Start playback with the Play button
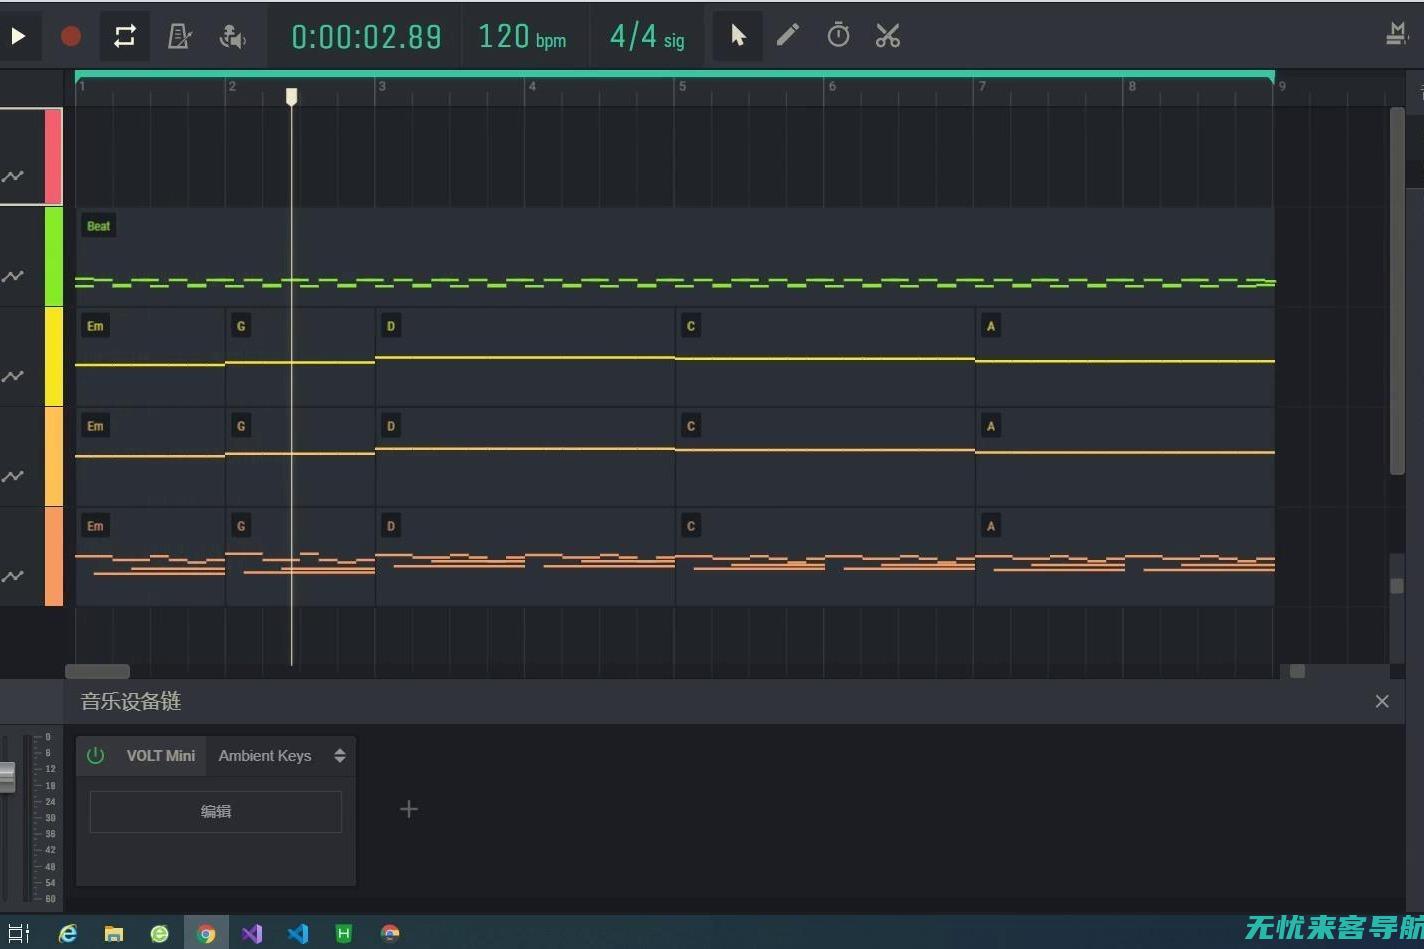The image size is (1424, 949). [18, 36]
